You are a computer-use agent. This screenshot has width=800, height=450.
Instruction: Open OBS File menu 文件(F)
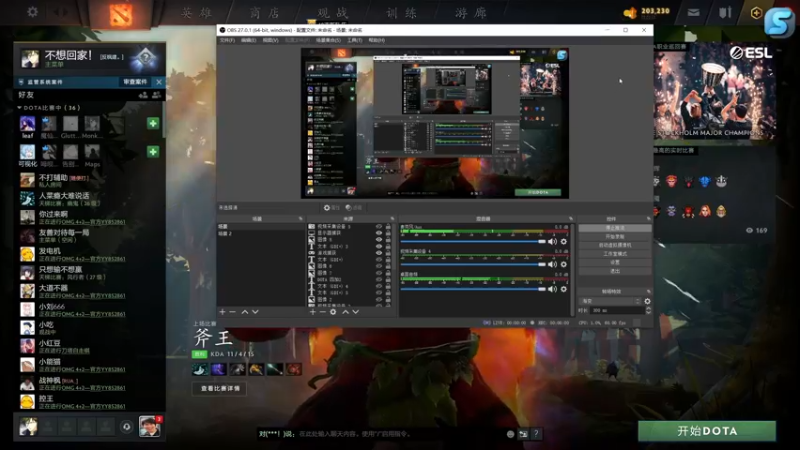[x=227, y=40]
